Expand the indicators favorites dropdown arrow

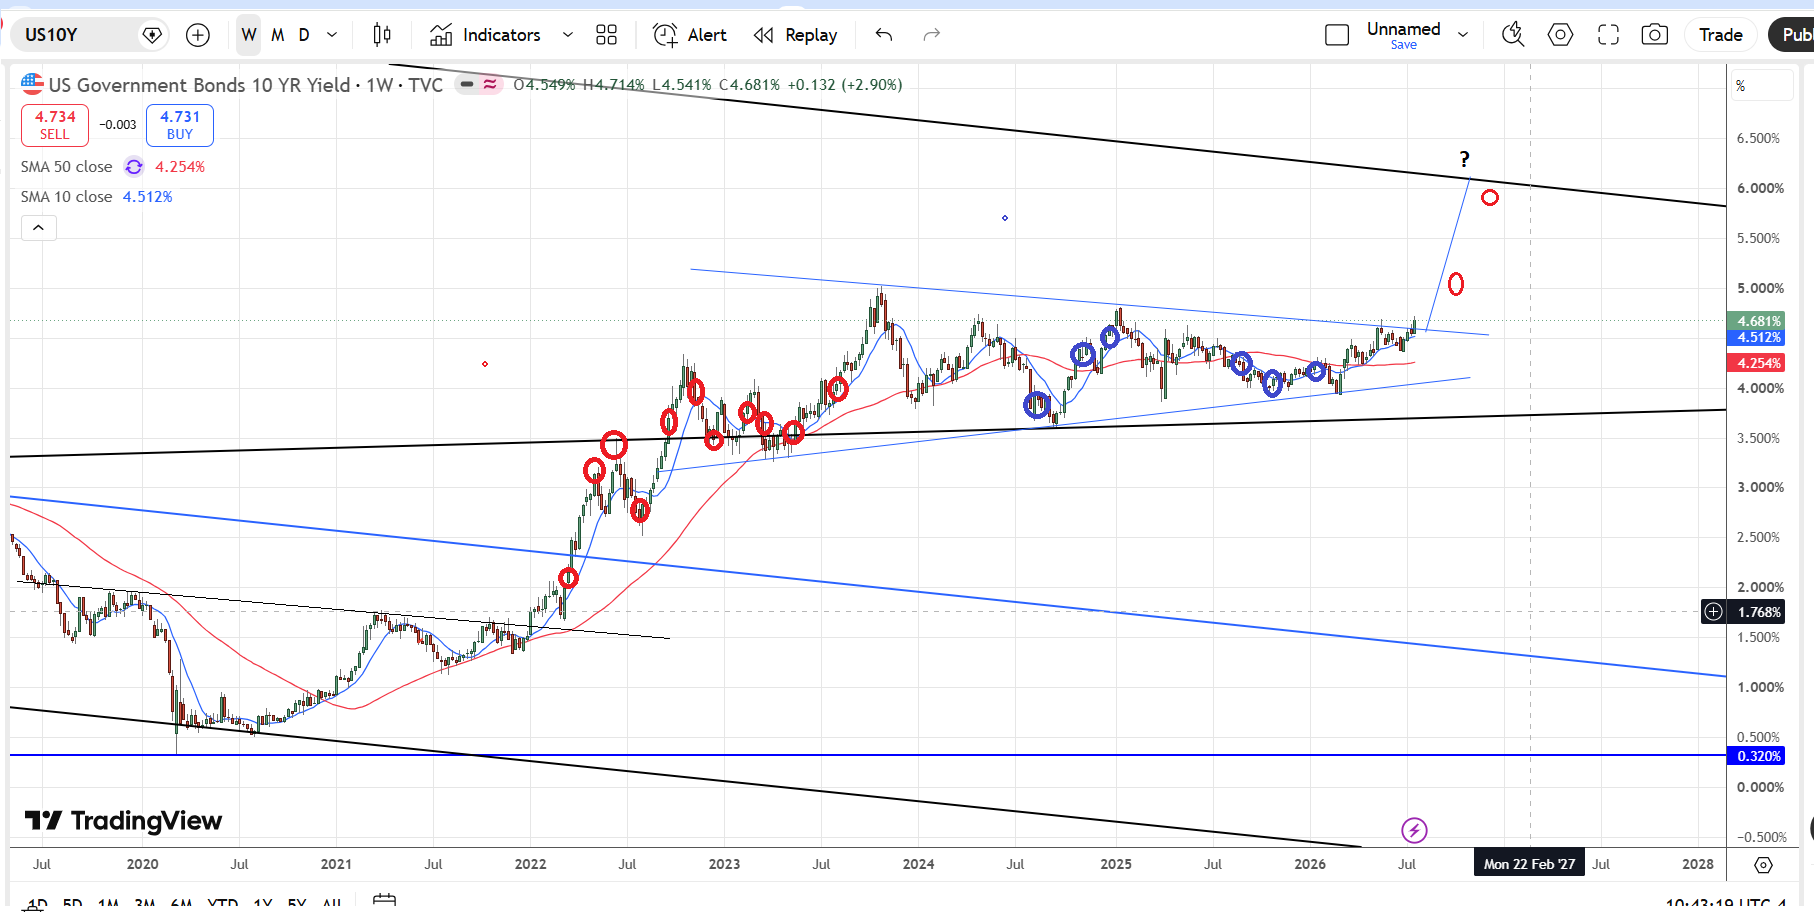tap(568, 35)
